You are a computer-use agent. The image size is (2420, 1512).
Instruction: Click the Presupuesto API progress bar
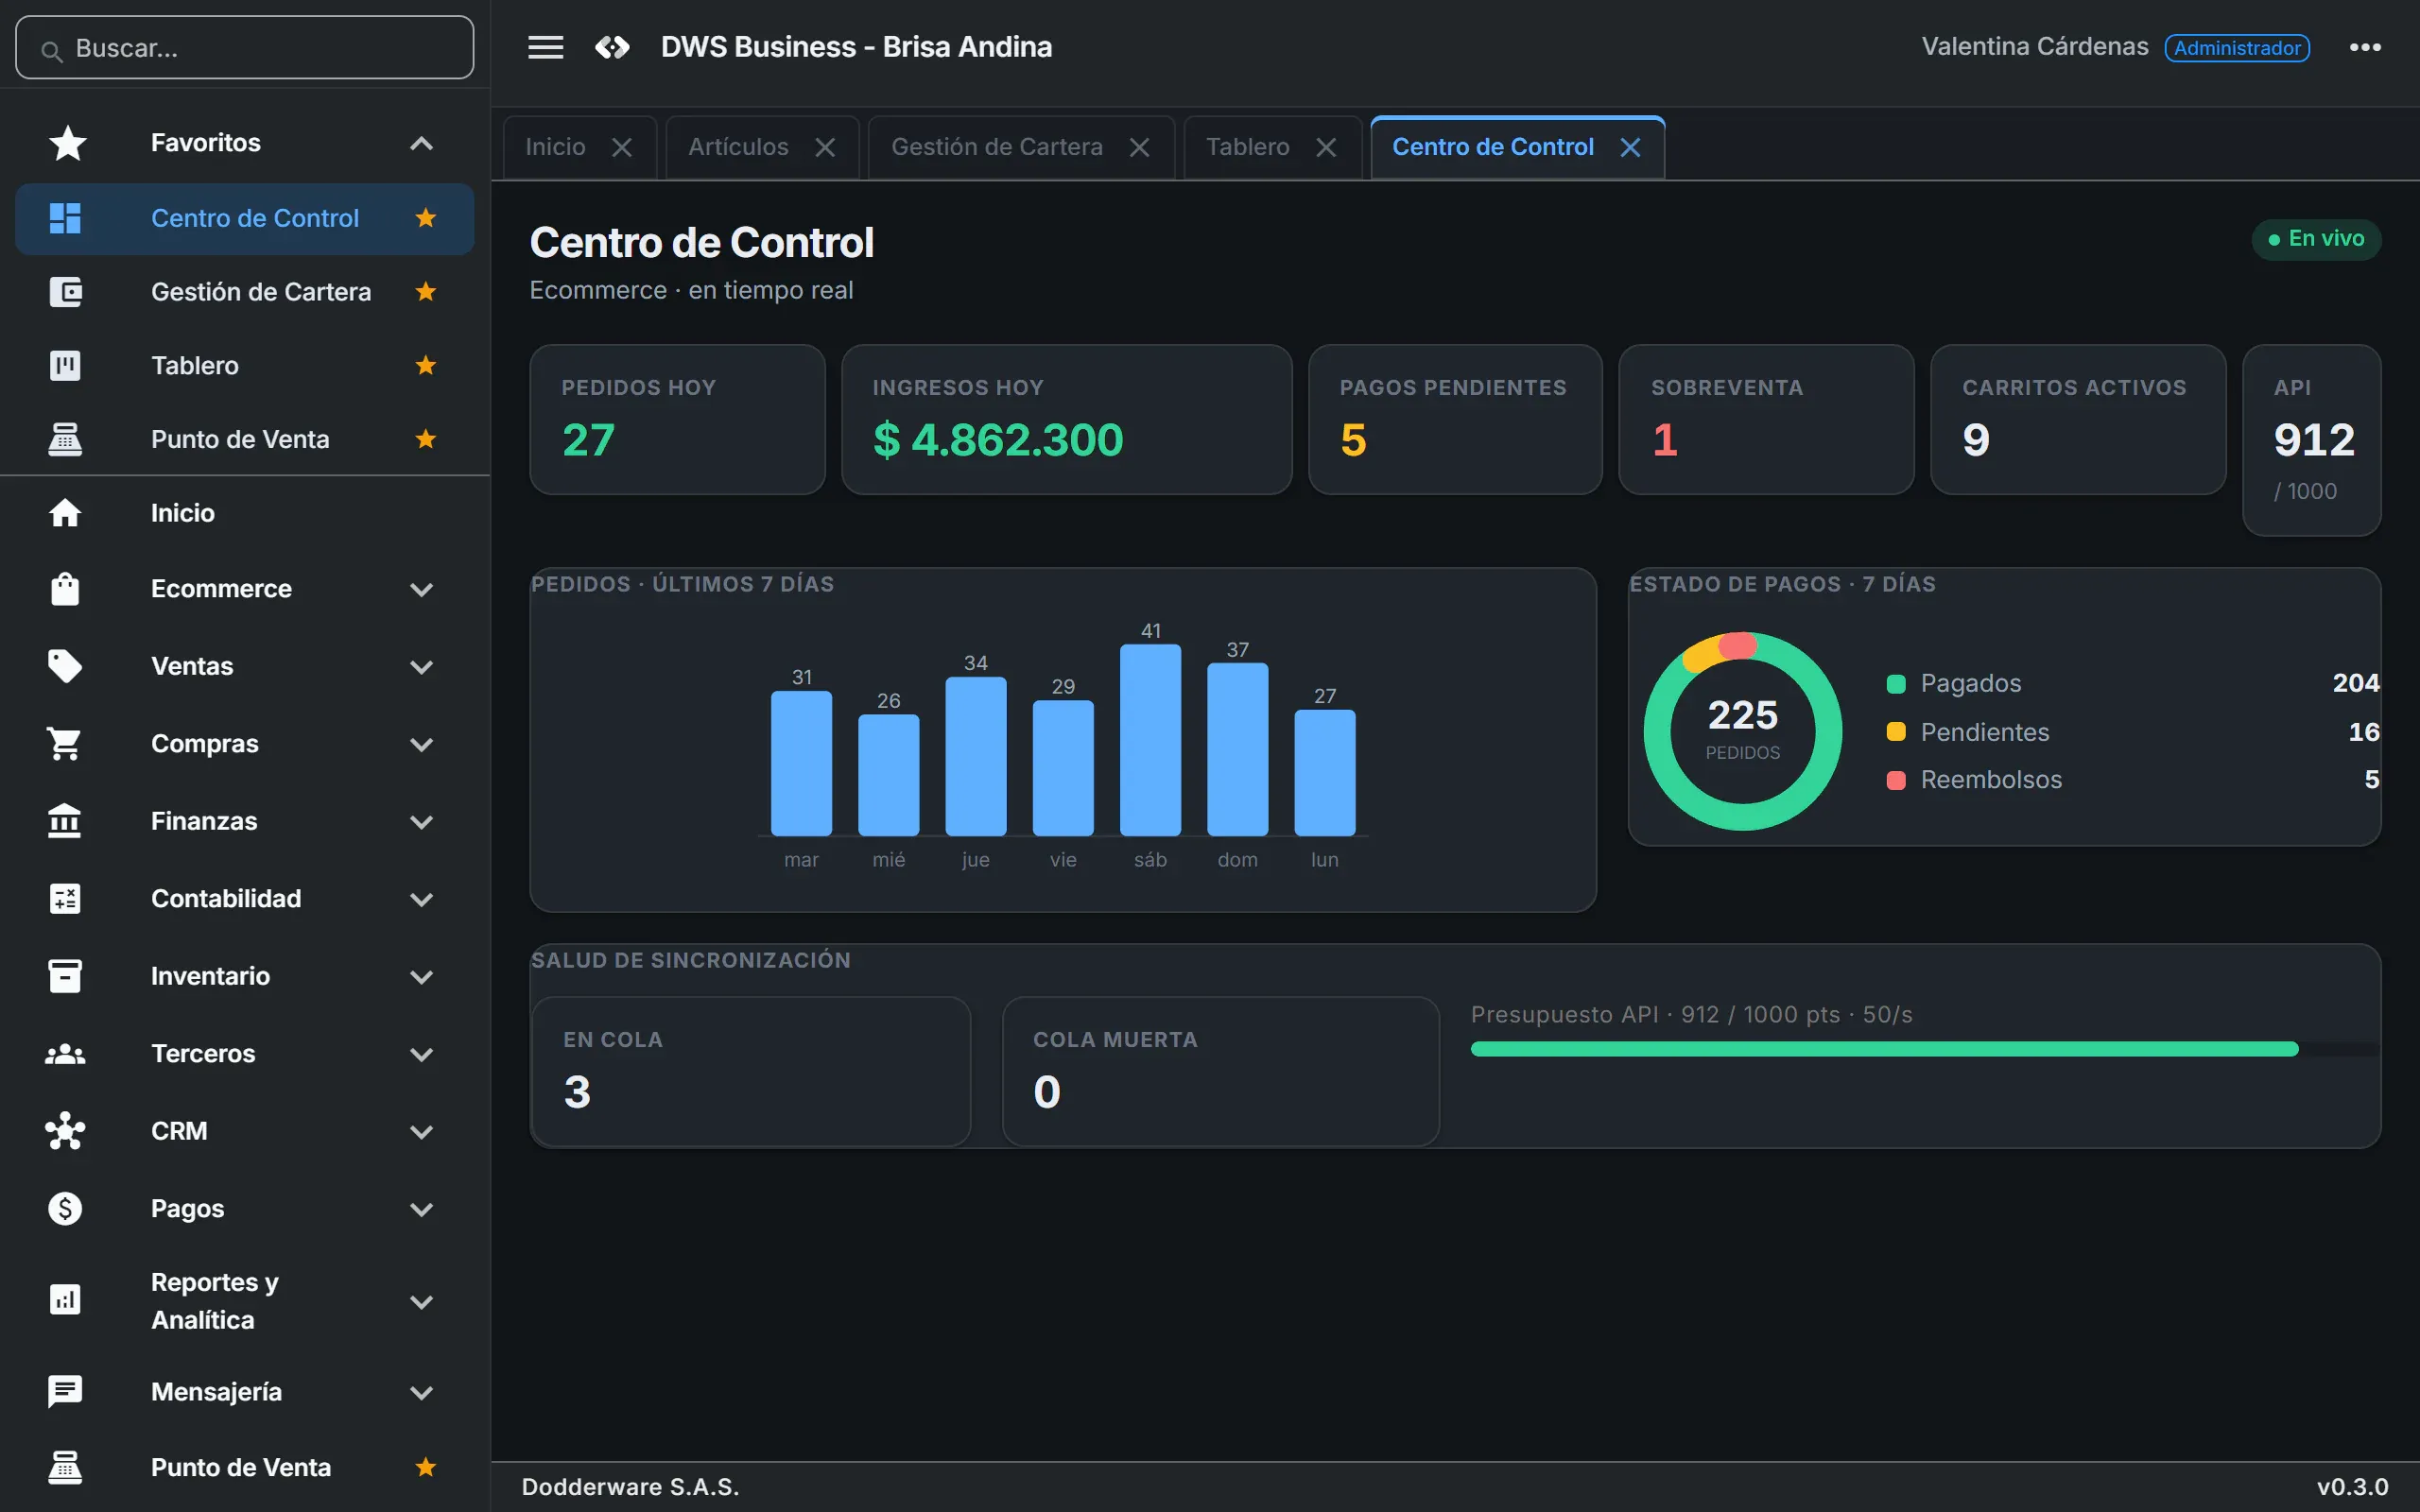tap(1924, 1049)
